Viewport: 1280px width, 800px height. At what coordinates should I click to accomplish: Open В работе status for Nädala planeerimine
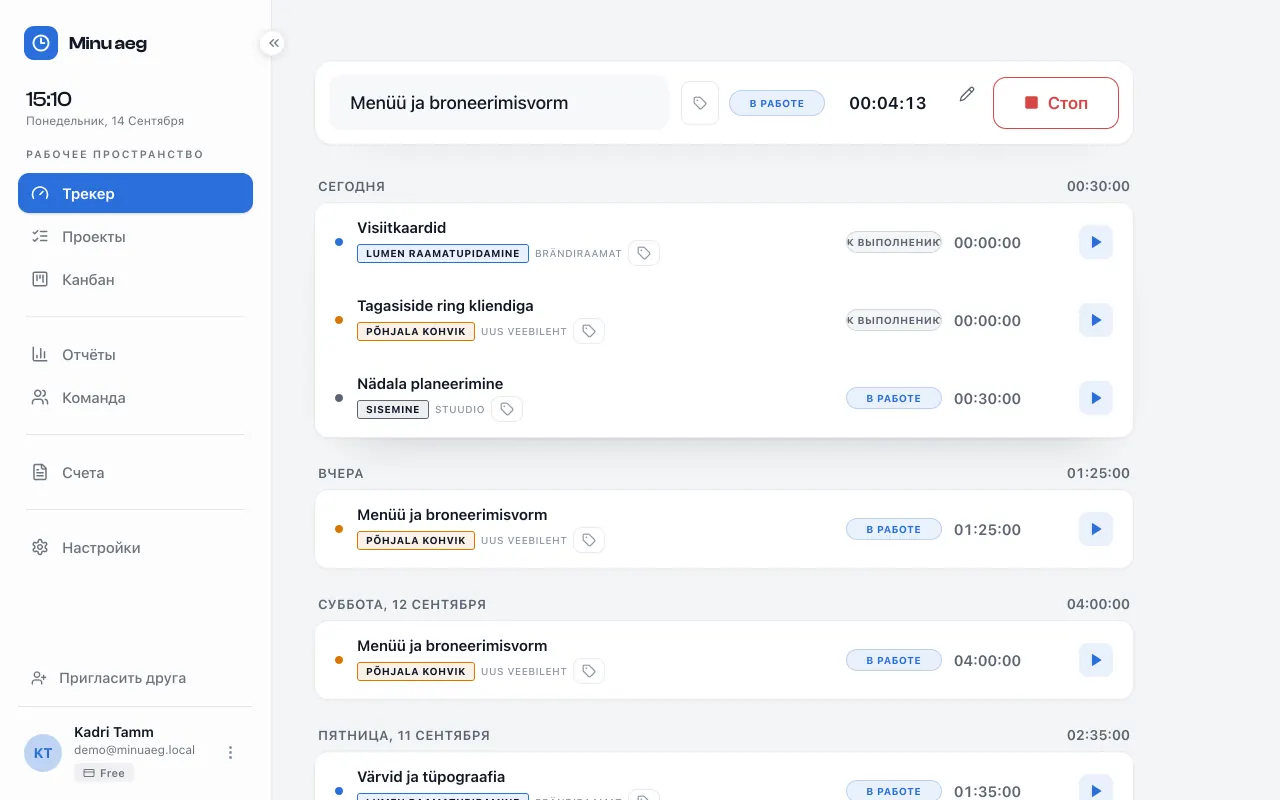(894, 398)
